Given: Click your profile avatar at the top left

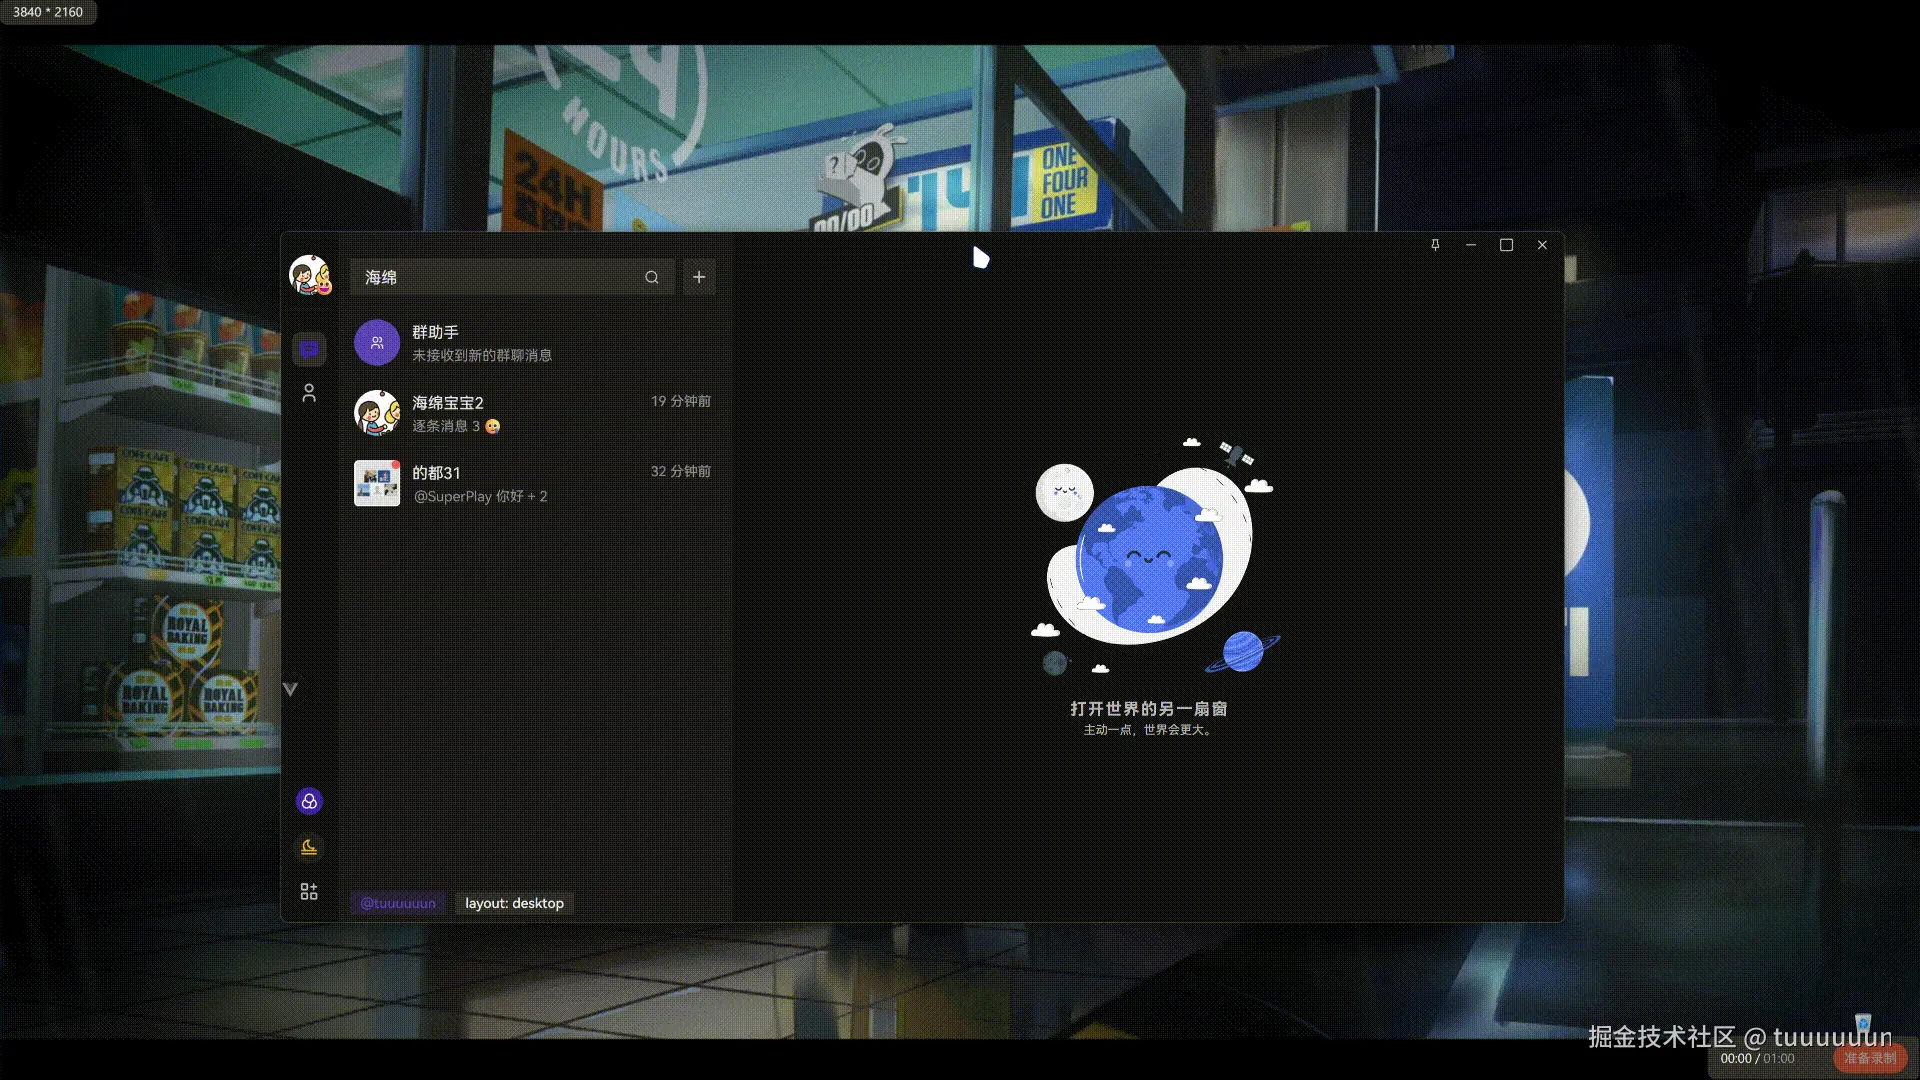Looking at the screenshot, I should click(x=309, y=276).
